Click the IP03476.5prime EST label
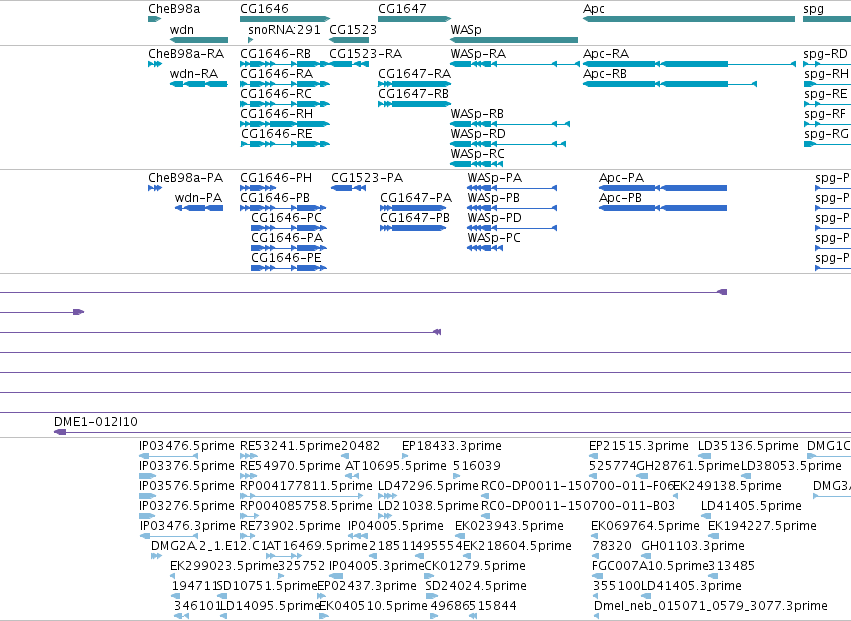Viewport: 851px width, 621px height. [187, 446]
